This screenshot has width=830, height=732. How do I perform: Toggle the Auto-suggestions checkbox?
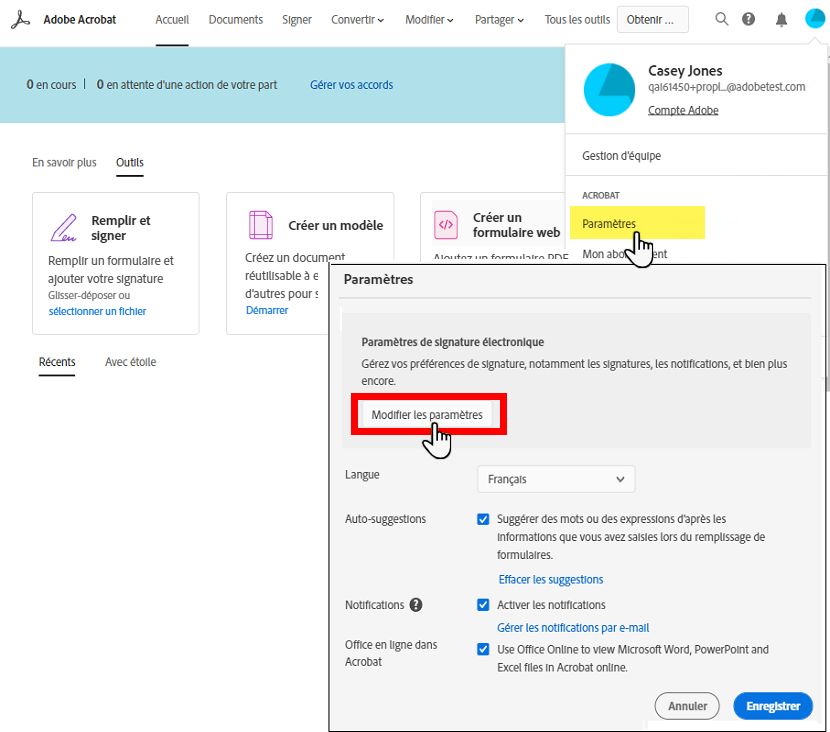point(483,519)
